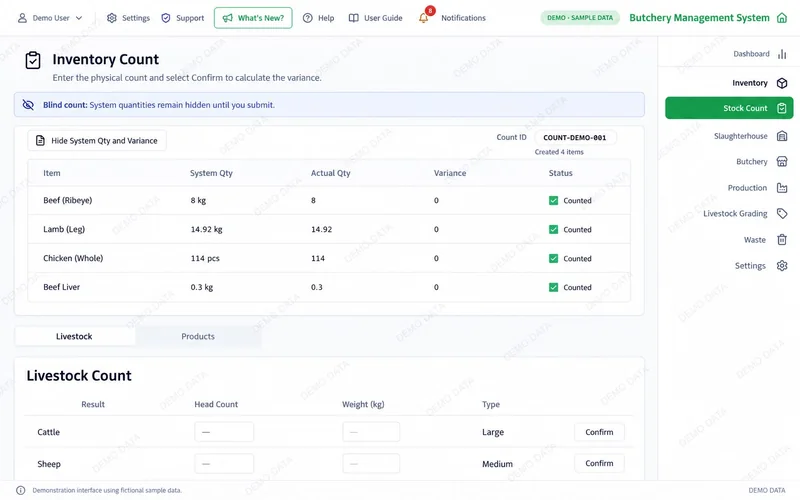Open sidebar Settings gear icon
800x500 pixels.
(782, 266)
